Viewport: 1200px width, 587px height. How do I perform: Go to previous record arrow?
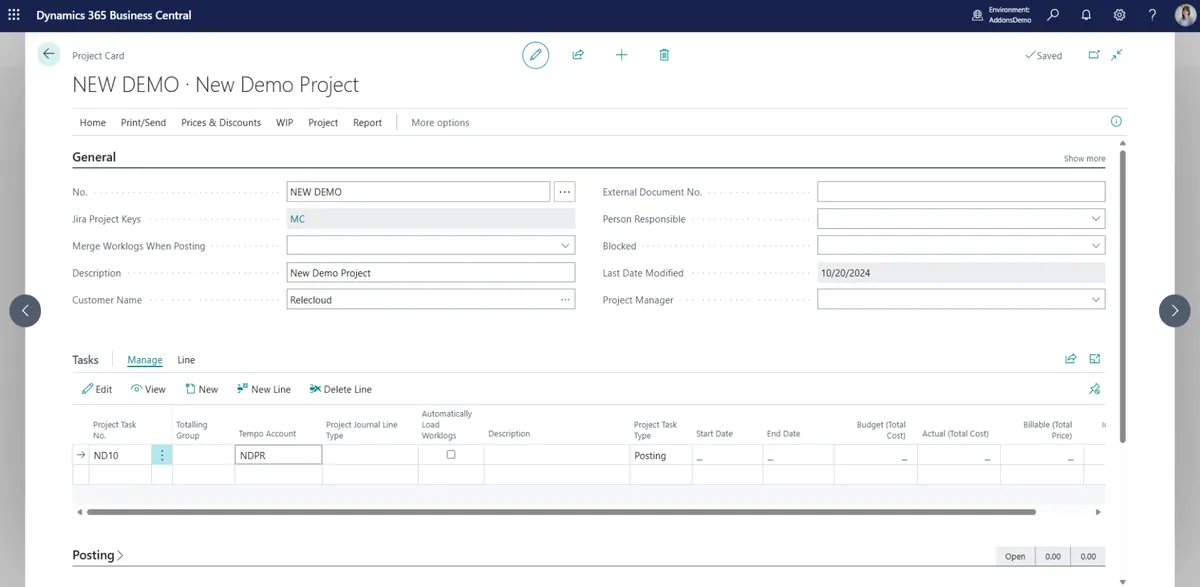coord(25,311)
